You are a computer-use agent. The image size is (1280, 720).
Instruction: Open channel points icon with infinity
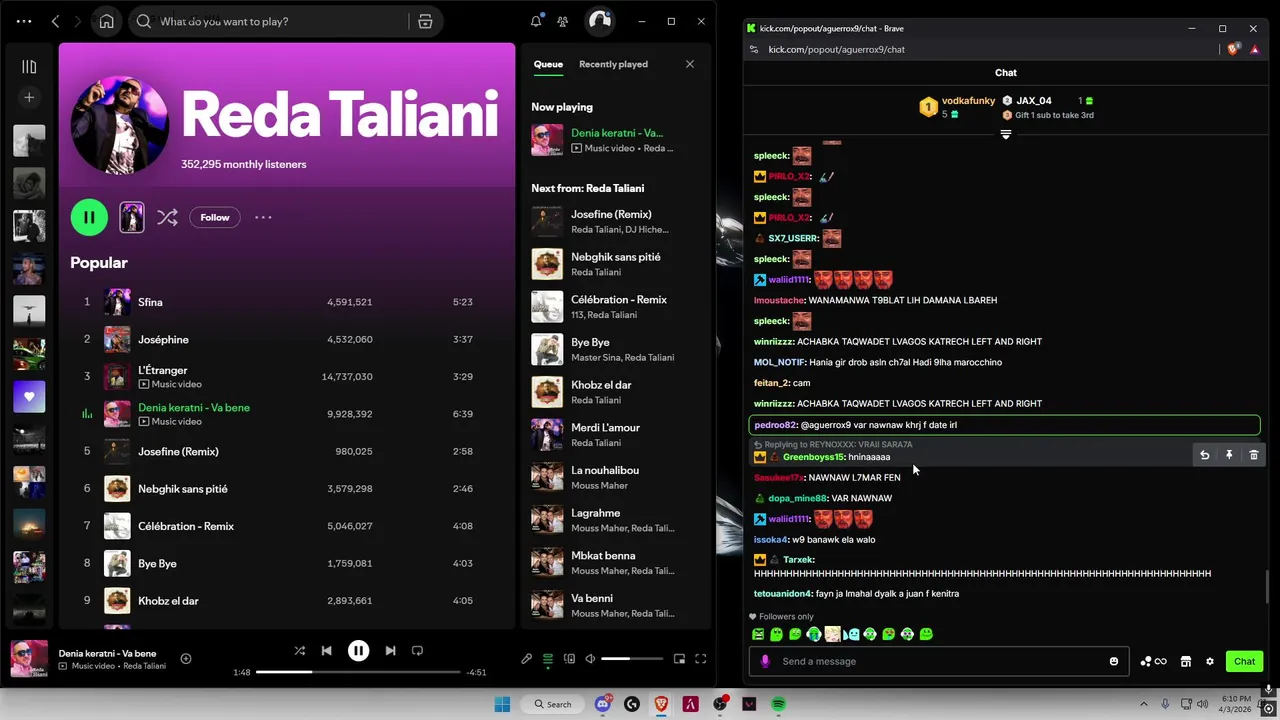coord(1153,661)
